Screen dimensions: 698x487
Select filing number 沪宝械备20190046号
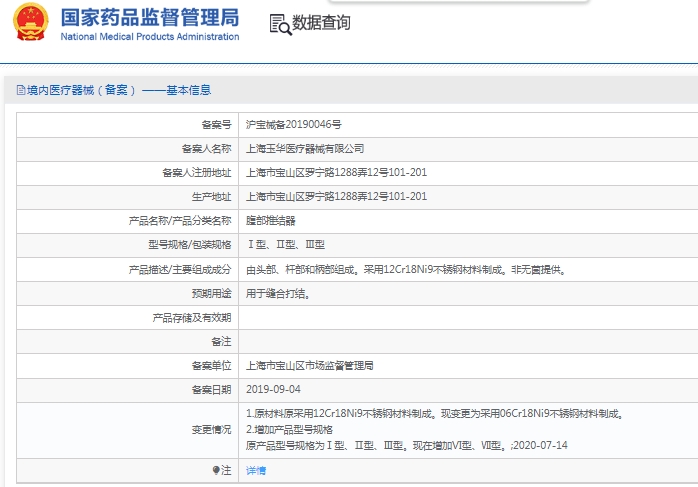click(x=294, y=125)
